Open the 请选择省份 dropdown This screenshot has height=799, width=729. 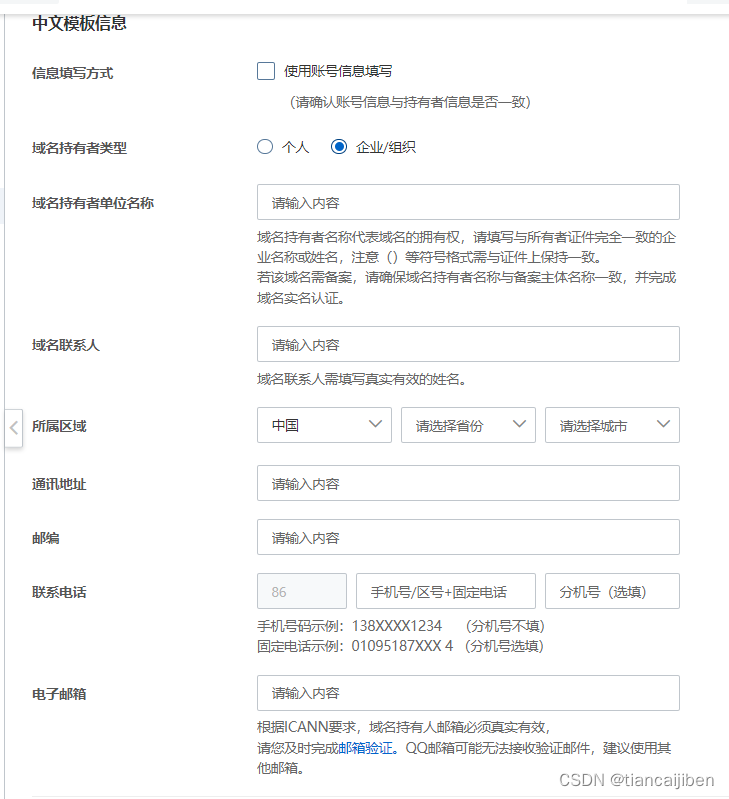point(468,425)
